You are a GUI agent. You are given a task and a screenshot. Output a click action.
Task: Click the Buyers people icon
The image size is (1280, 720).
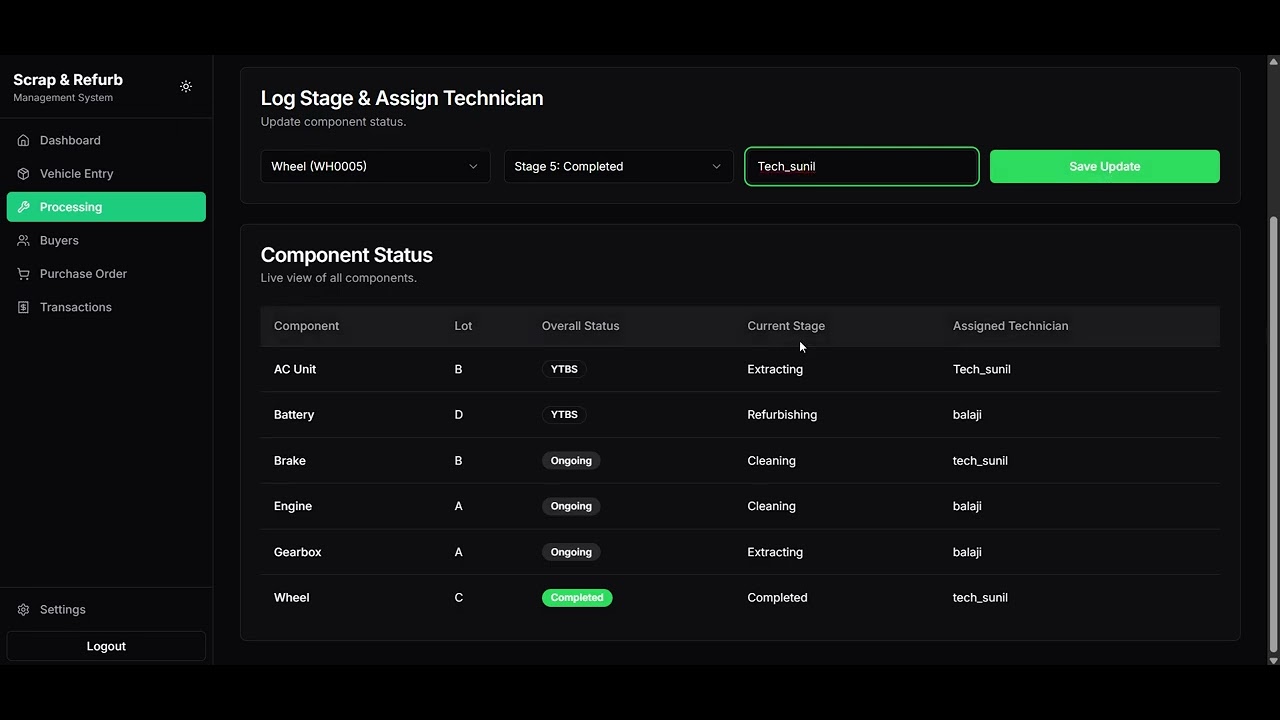tap(24, 241)
